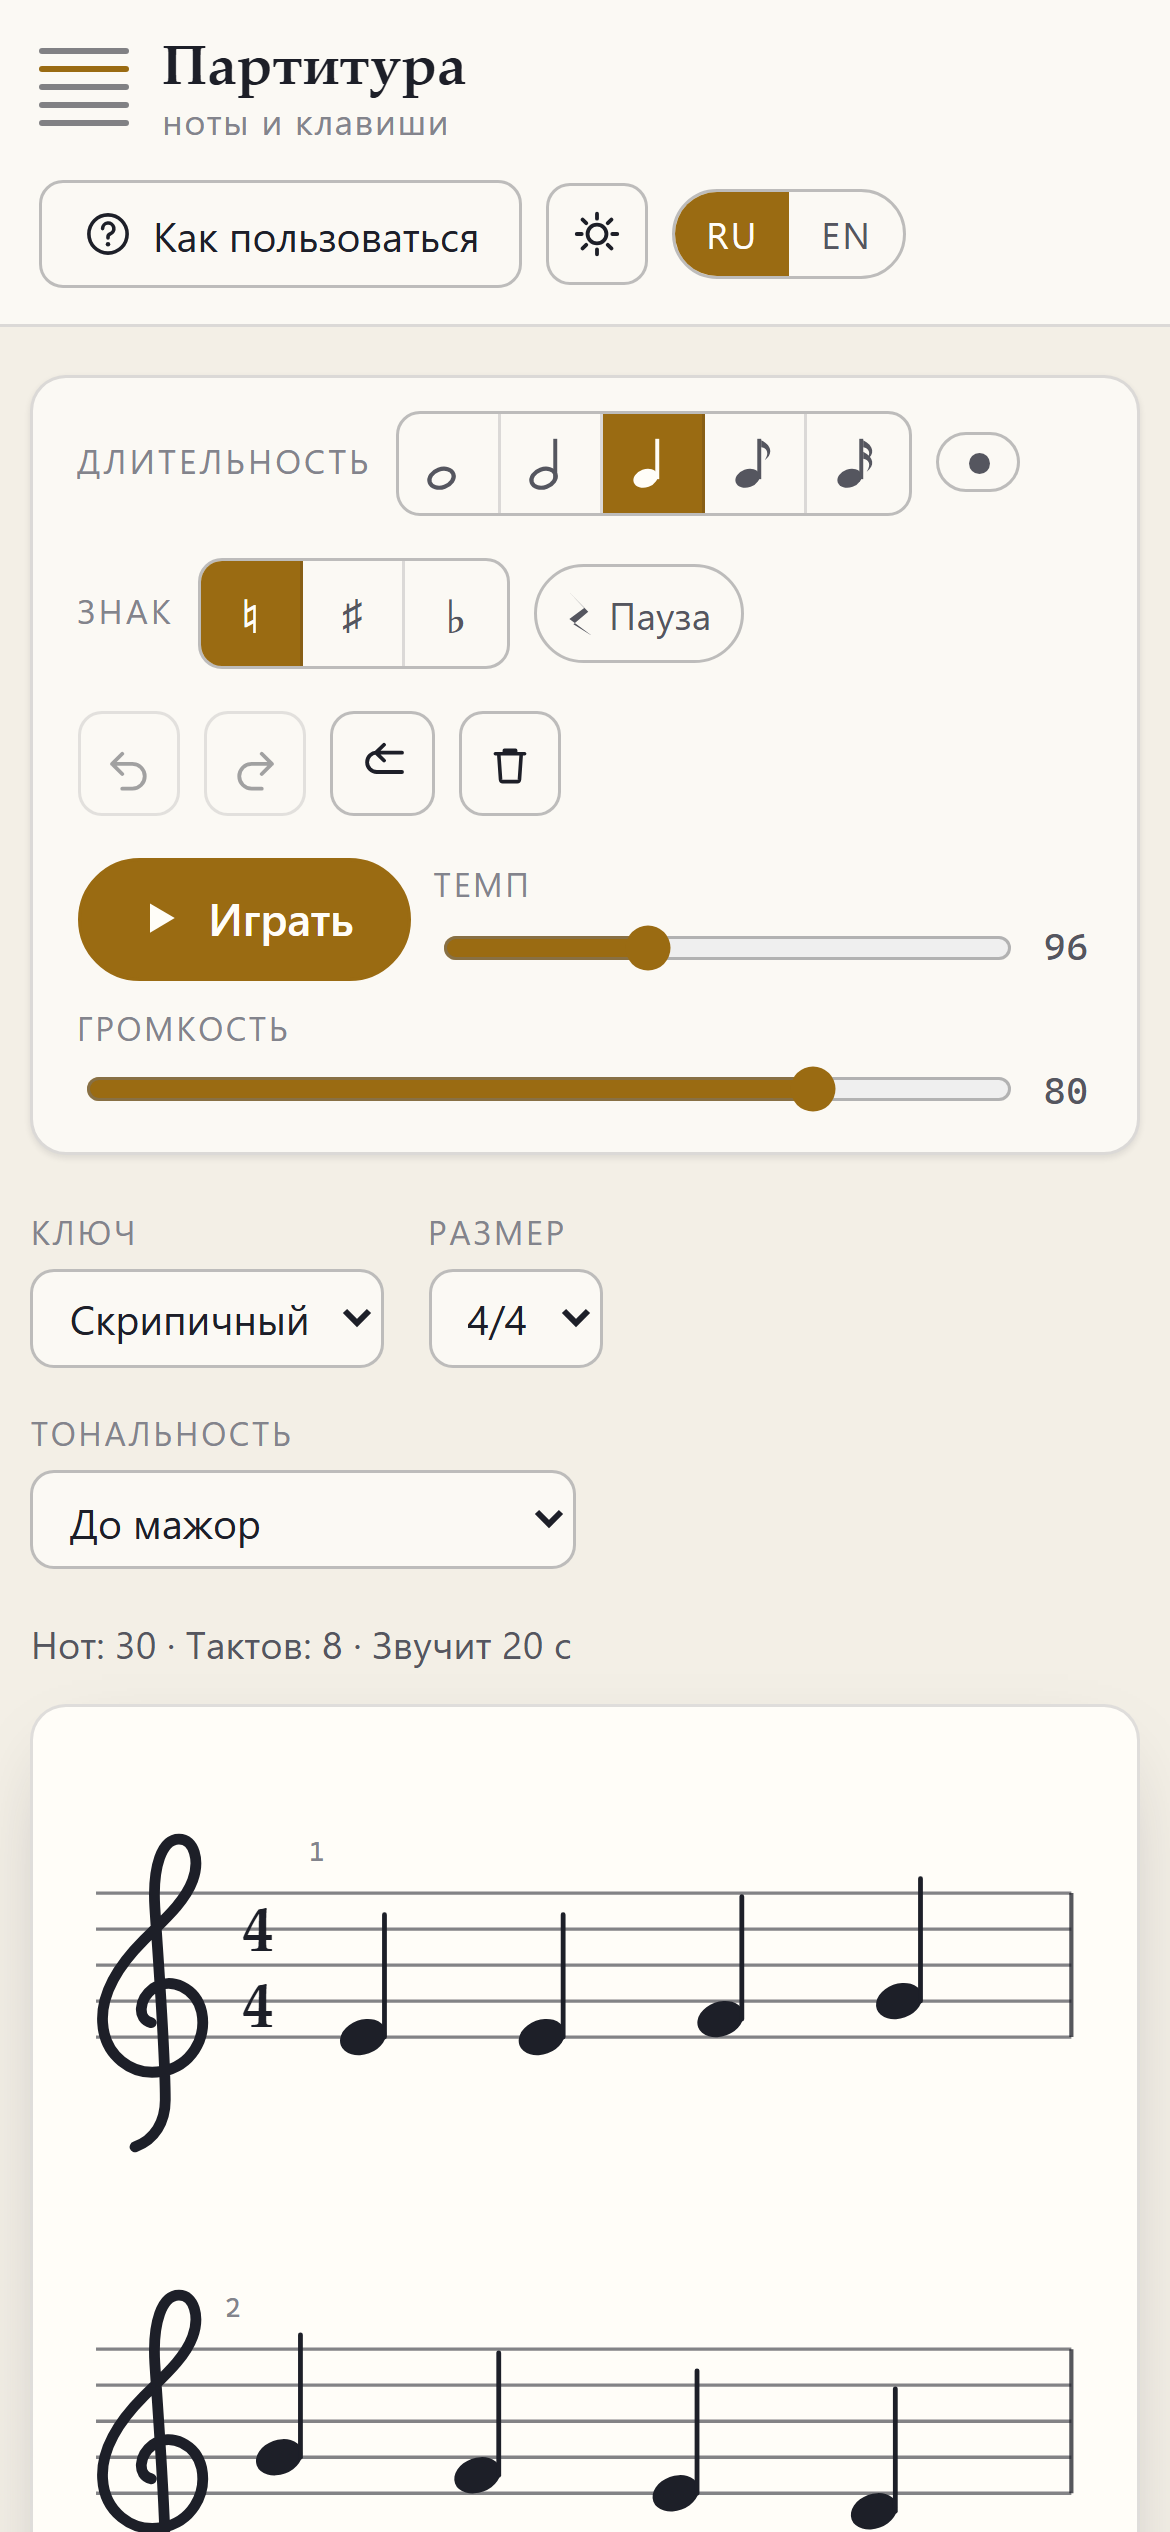Open the Скрипичный clef dropdown
This screenshot has height=2532, width=1170.
tap(207, 1319)
